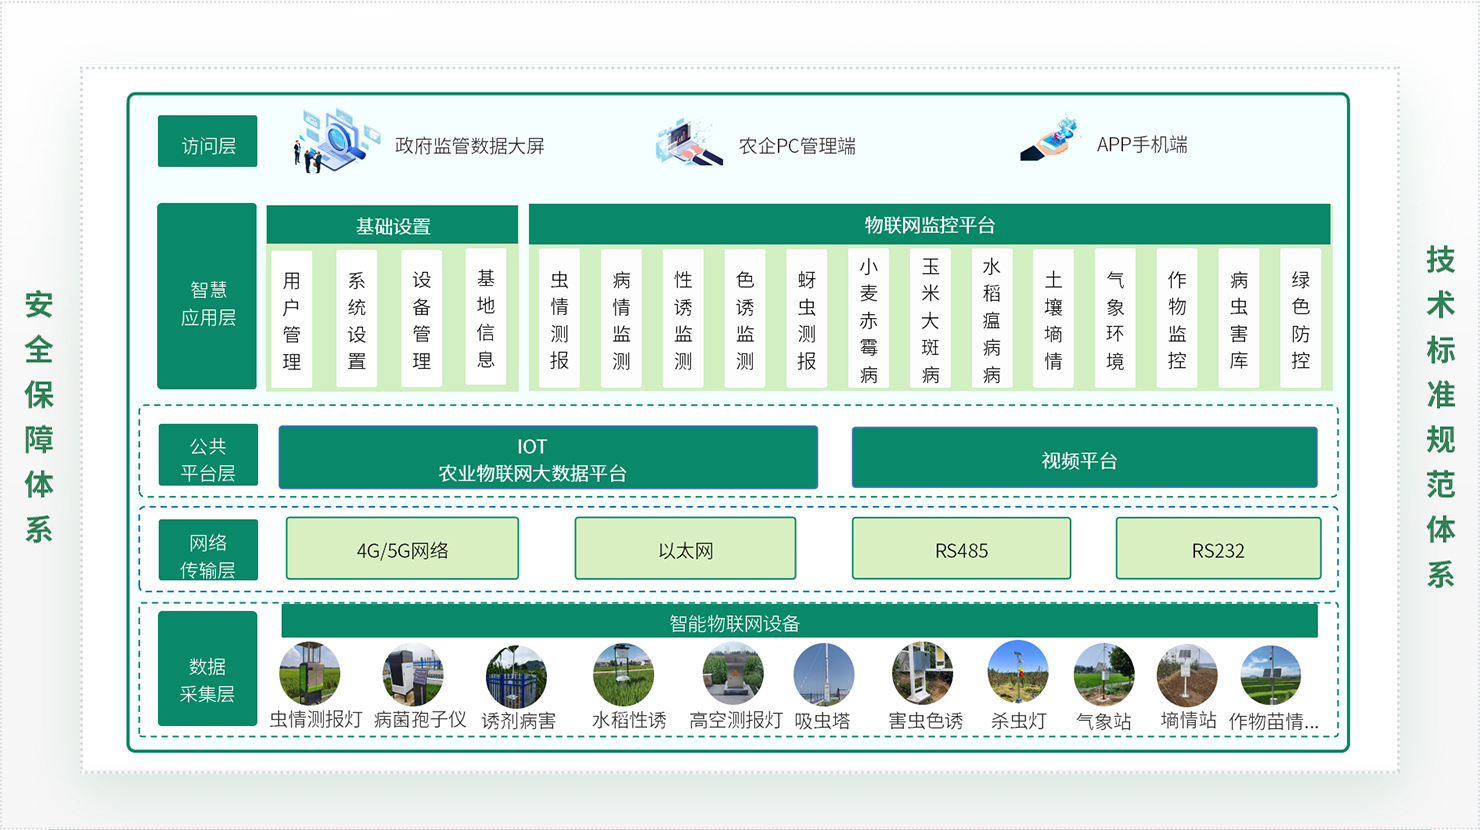Viewport: 1480px width, 830px height.
Task: Open the 气象环境 module
Action: pos(1116,319)
